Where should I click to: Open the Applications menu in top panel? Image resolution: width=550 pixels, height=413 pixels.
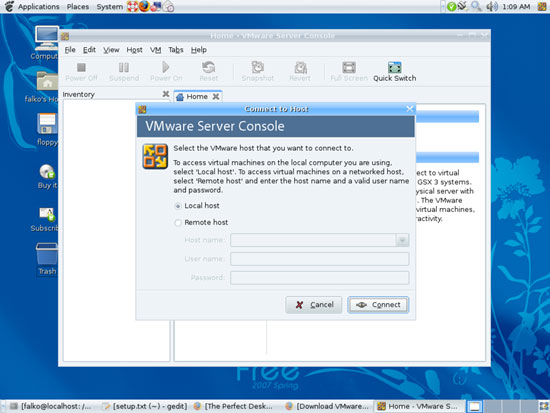(x=39, y=6)
